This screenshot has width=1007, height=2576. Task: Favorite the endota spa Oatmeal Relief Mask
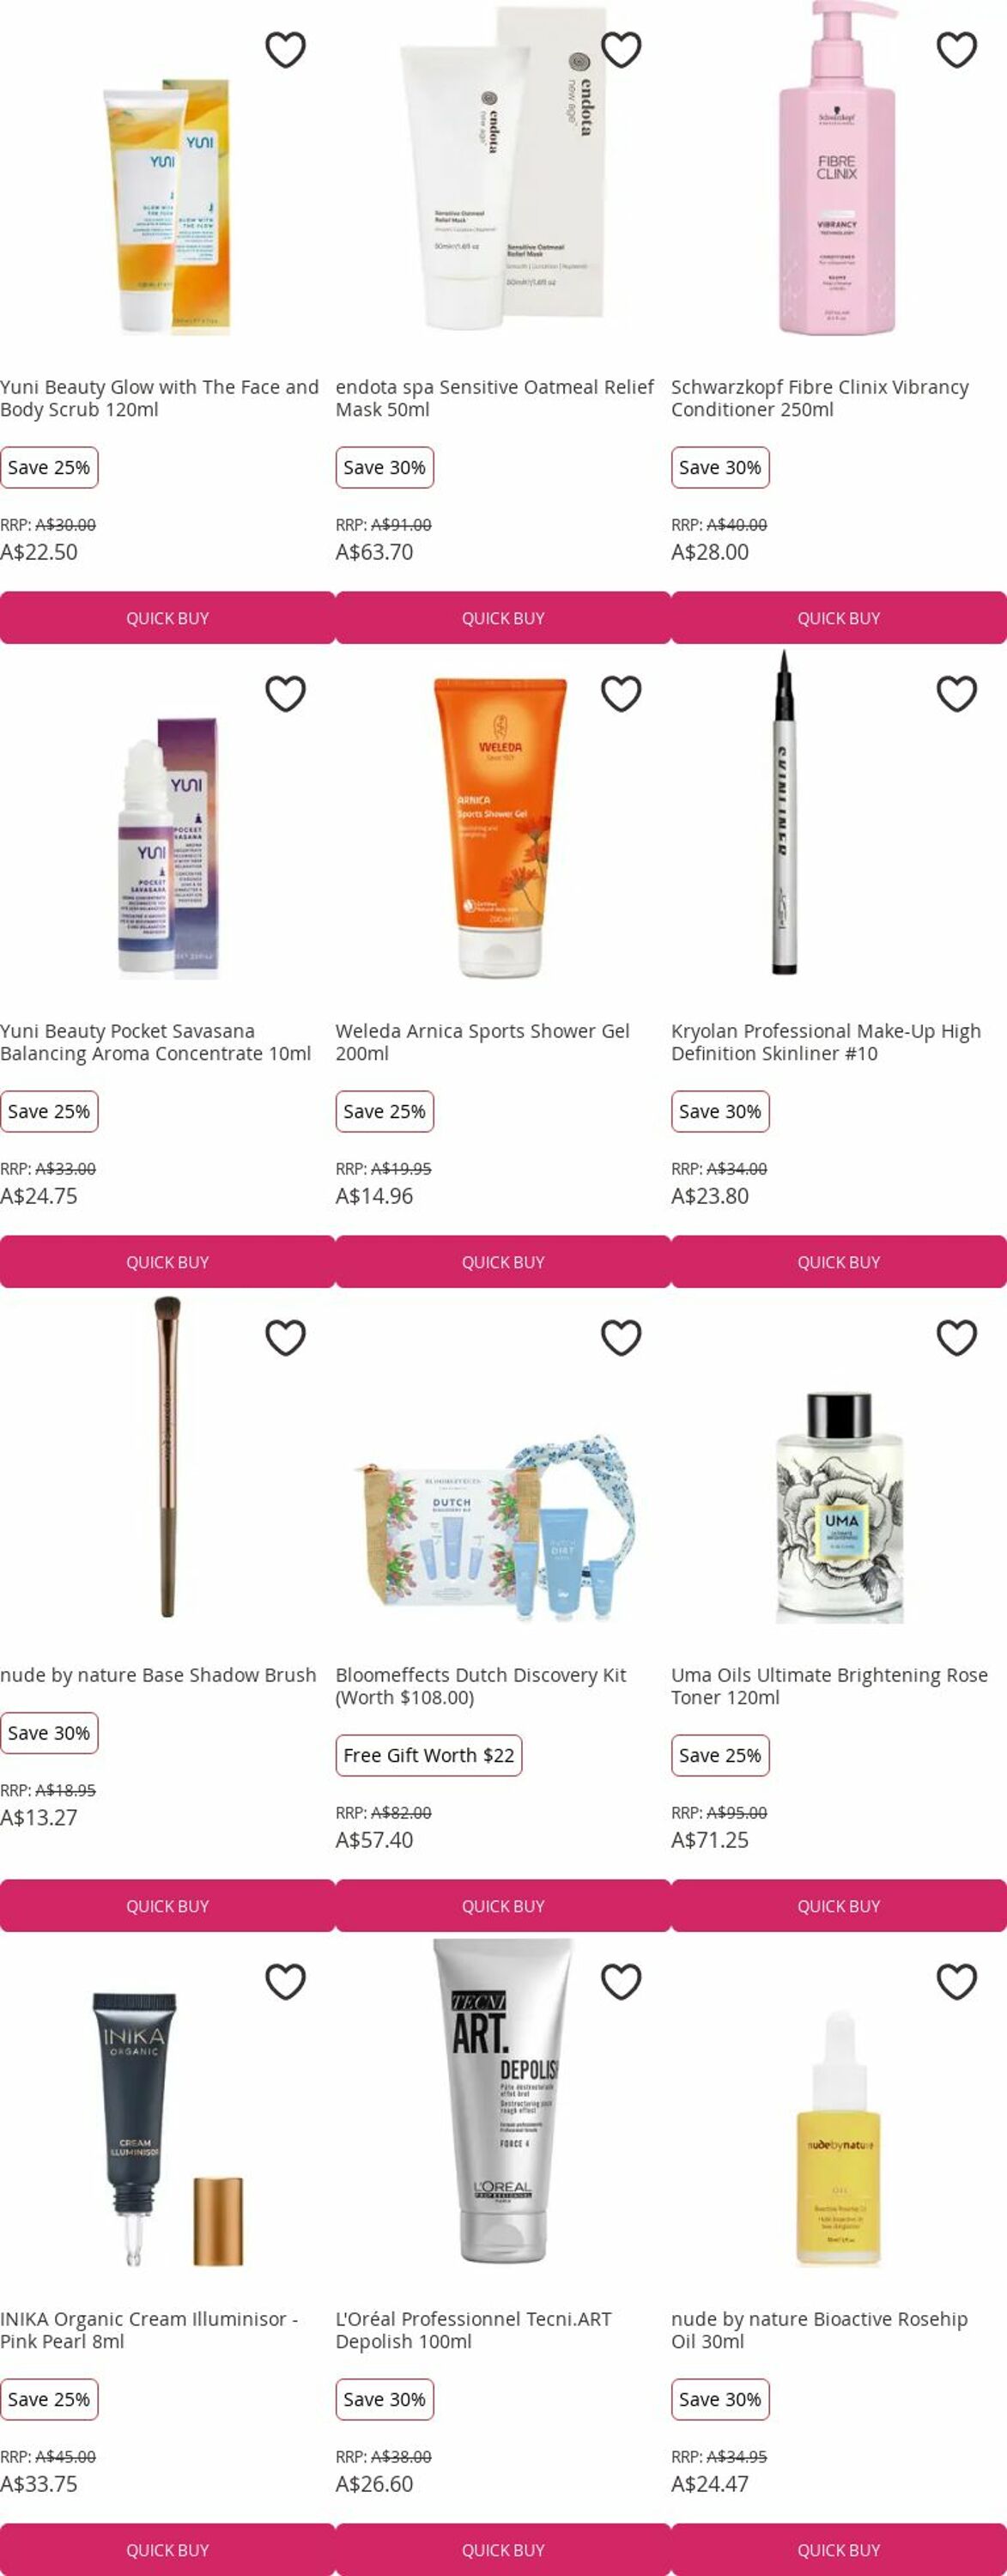click(621, 50)
